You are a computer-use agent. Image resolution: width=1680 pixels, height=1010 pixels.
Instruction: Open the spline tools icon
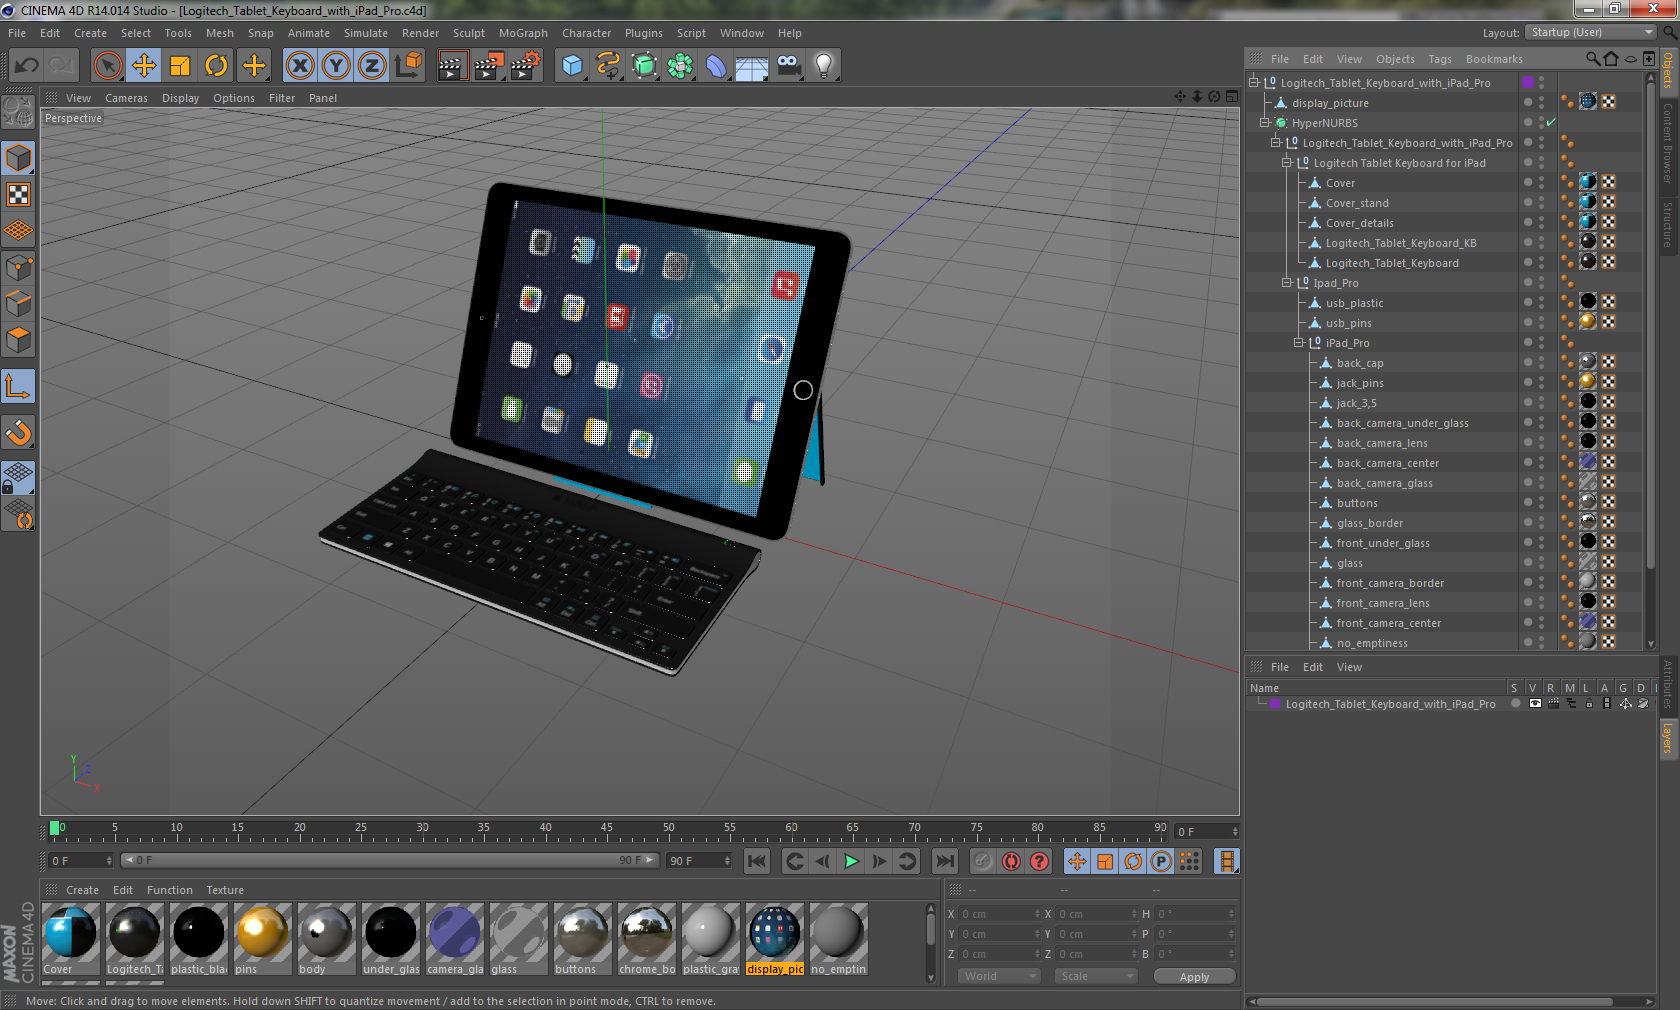click(x=608, y=66)
